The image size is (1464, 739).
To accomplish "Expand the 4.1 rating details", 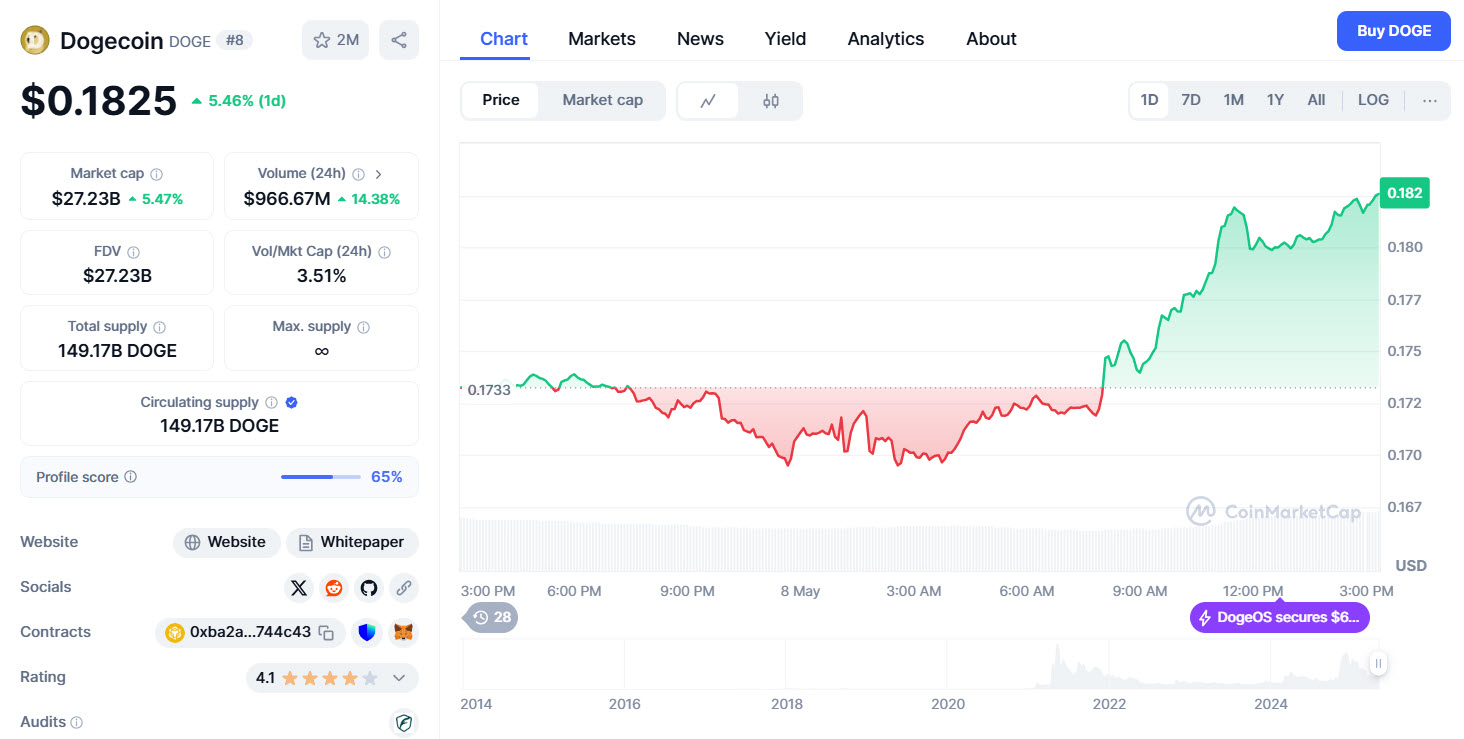I will coord(397,678).
